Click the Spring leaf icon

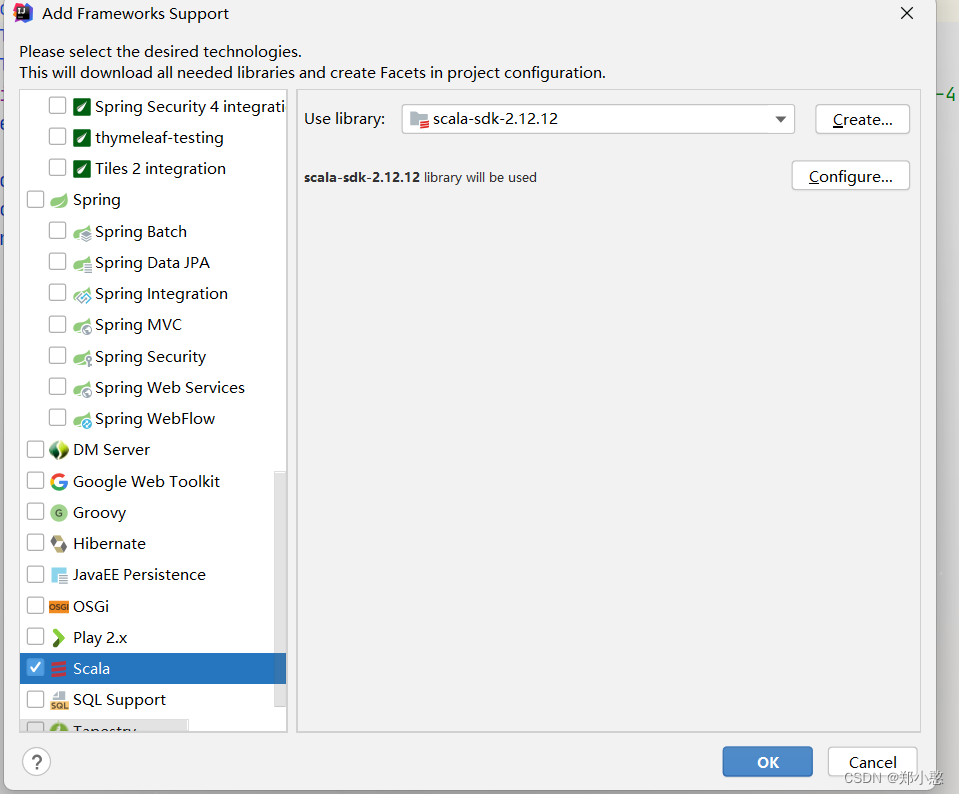click(59, 200)
